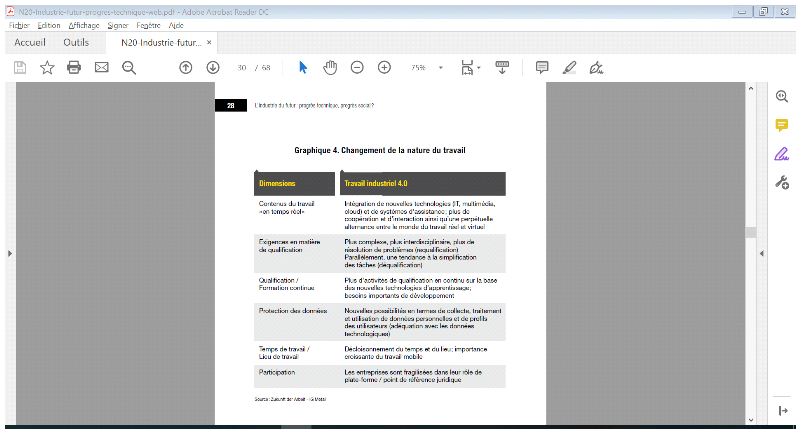This screenshot has height=429, width=800.
Task: Click the scrollbar up arrow
Action: coord(751,89)
